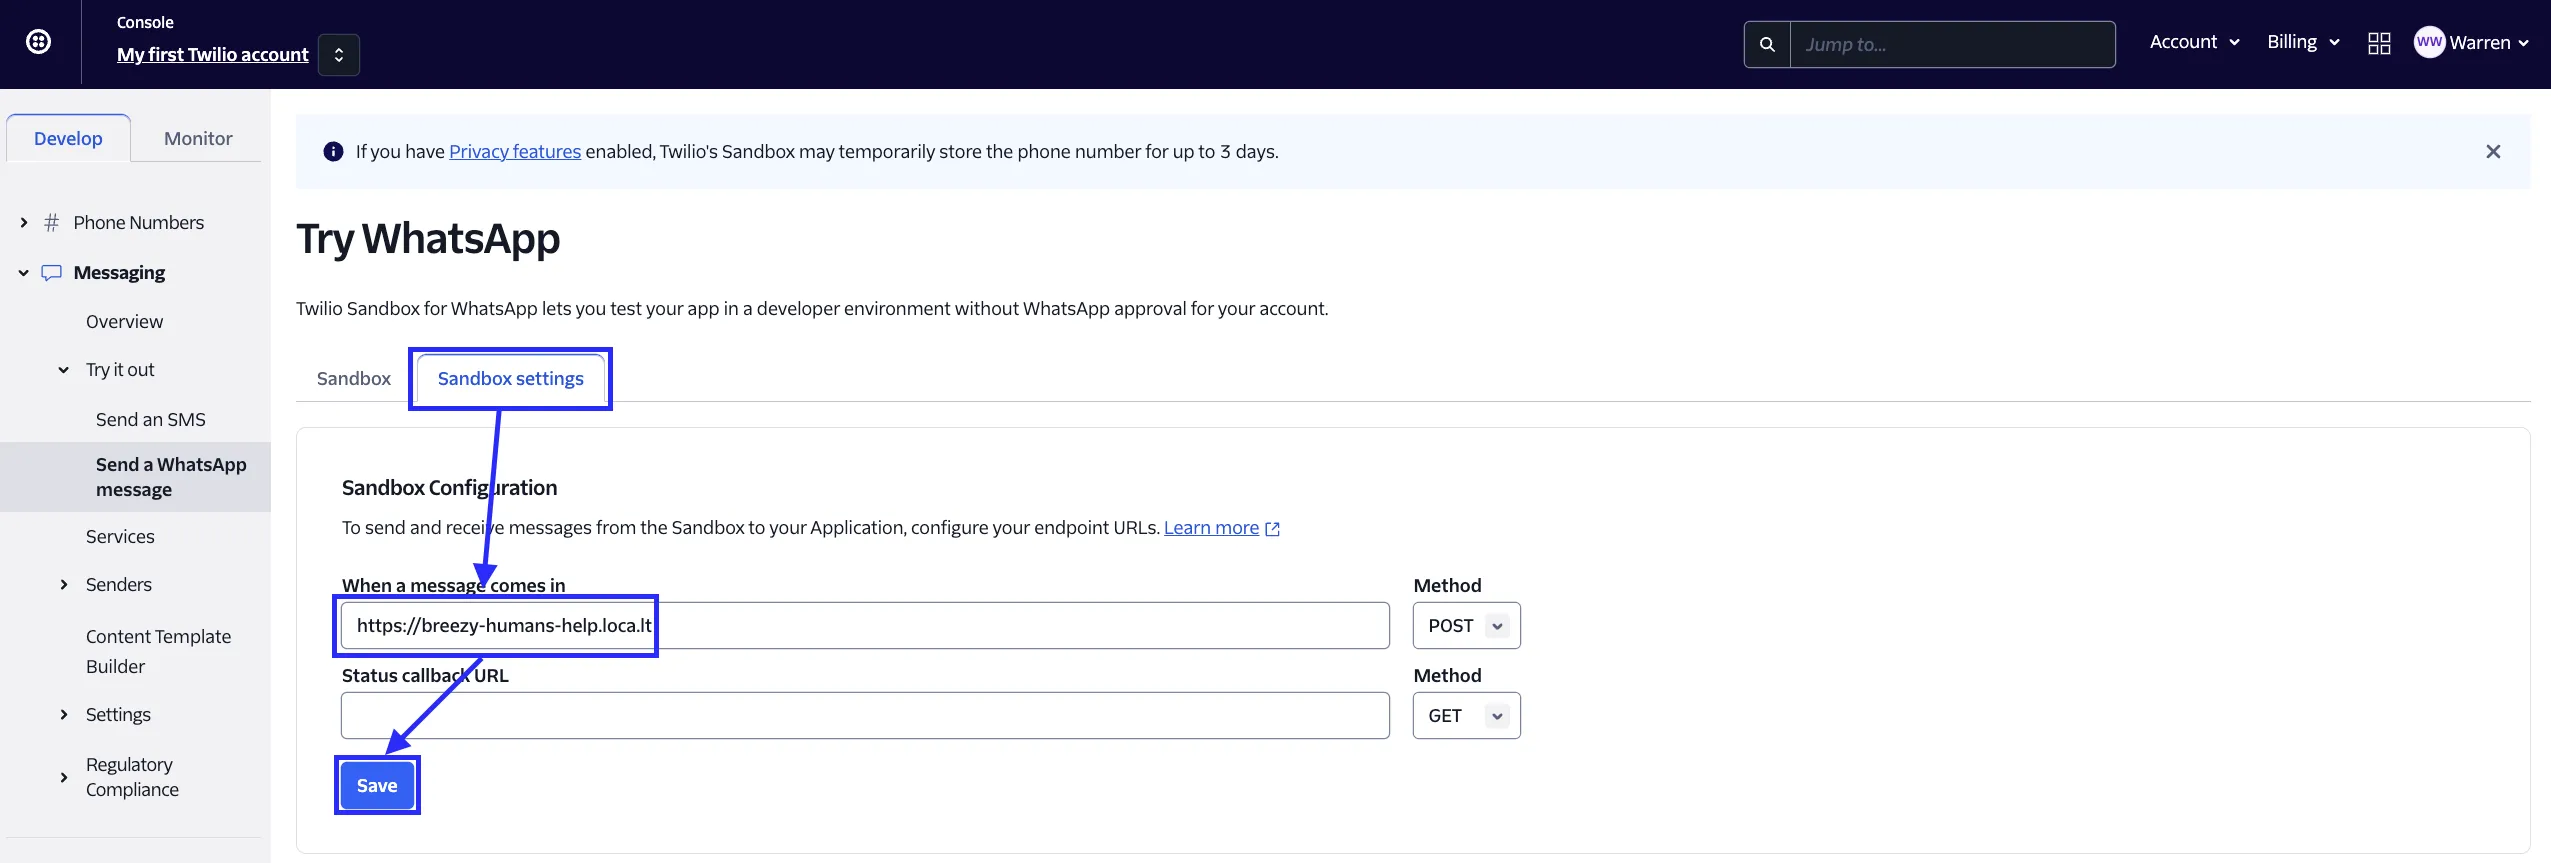
Task: Open the Privacy features link
Action: (x=514, y=152)
